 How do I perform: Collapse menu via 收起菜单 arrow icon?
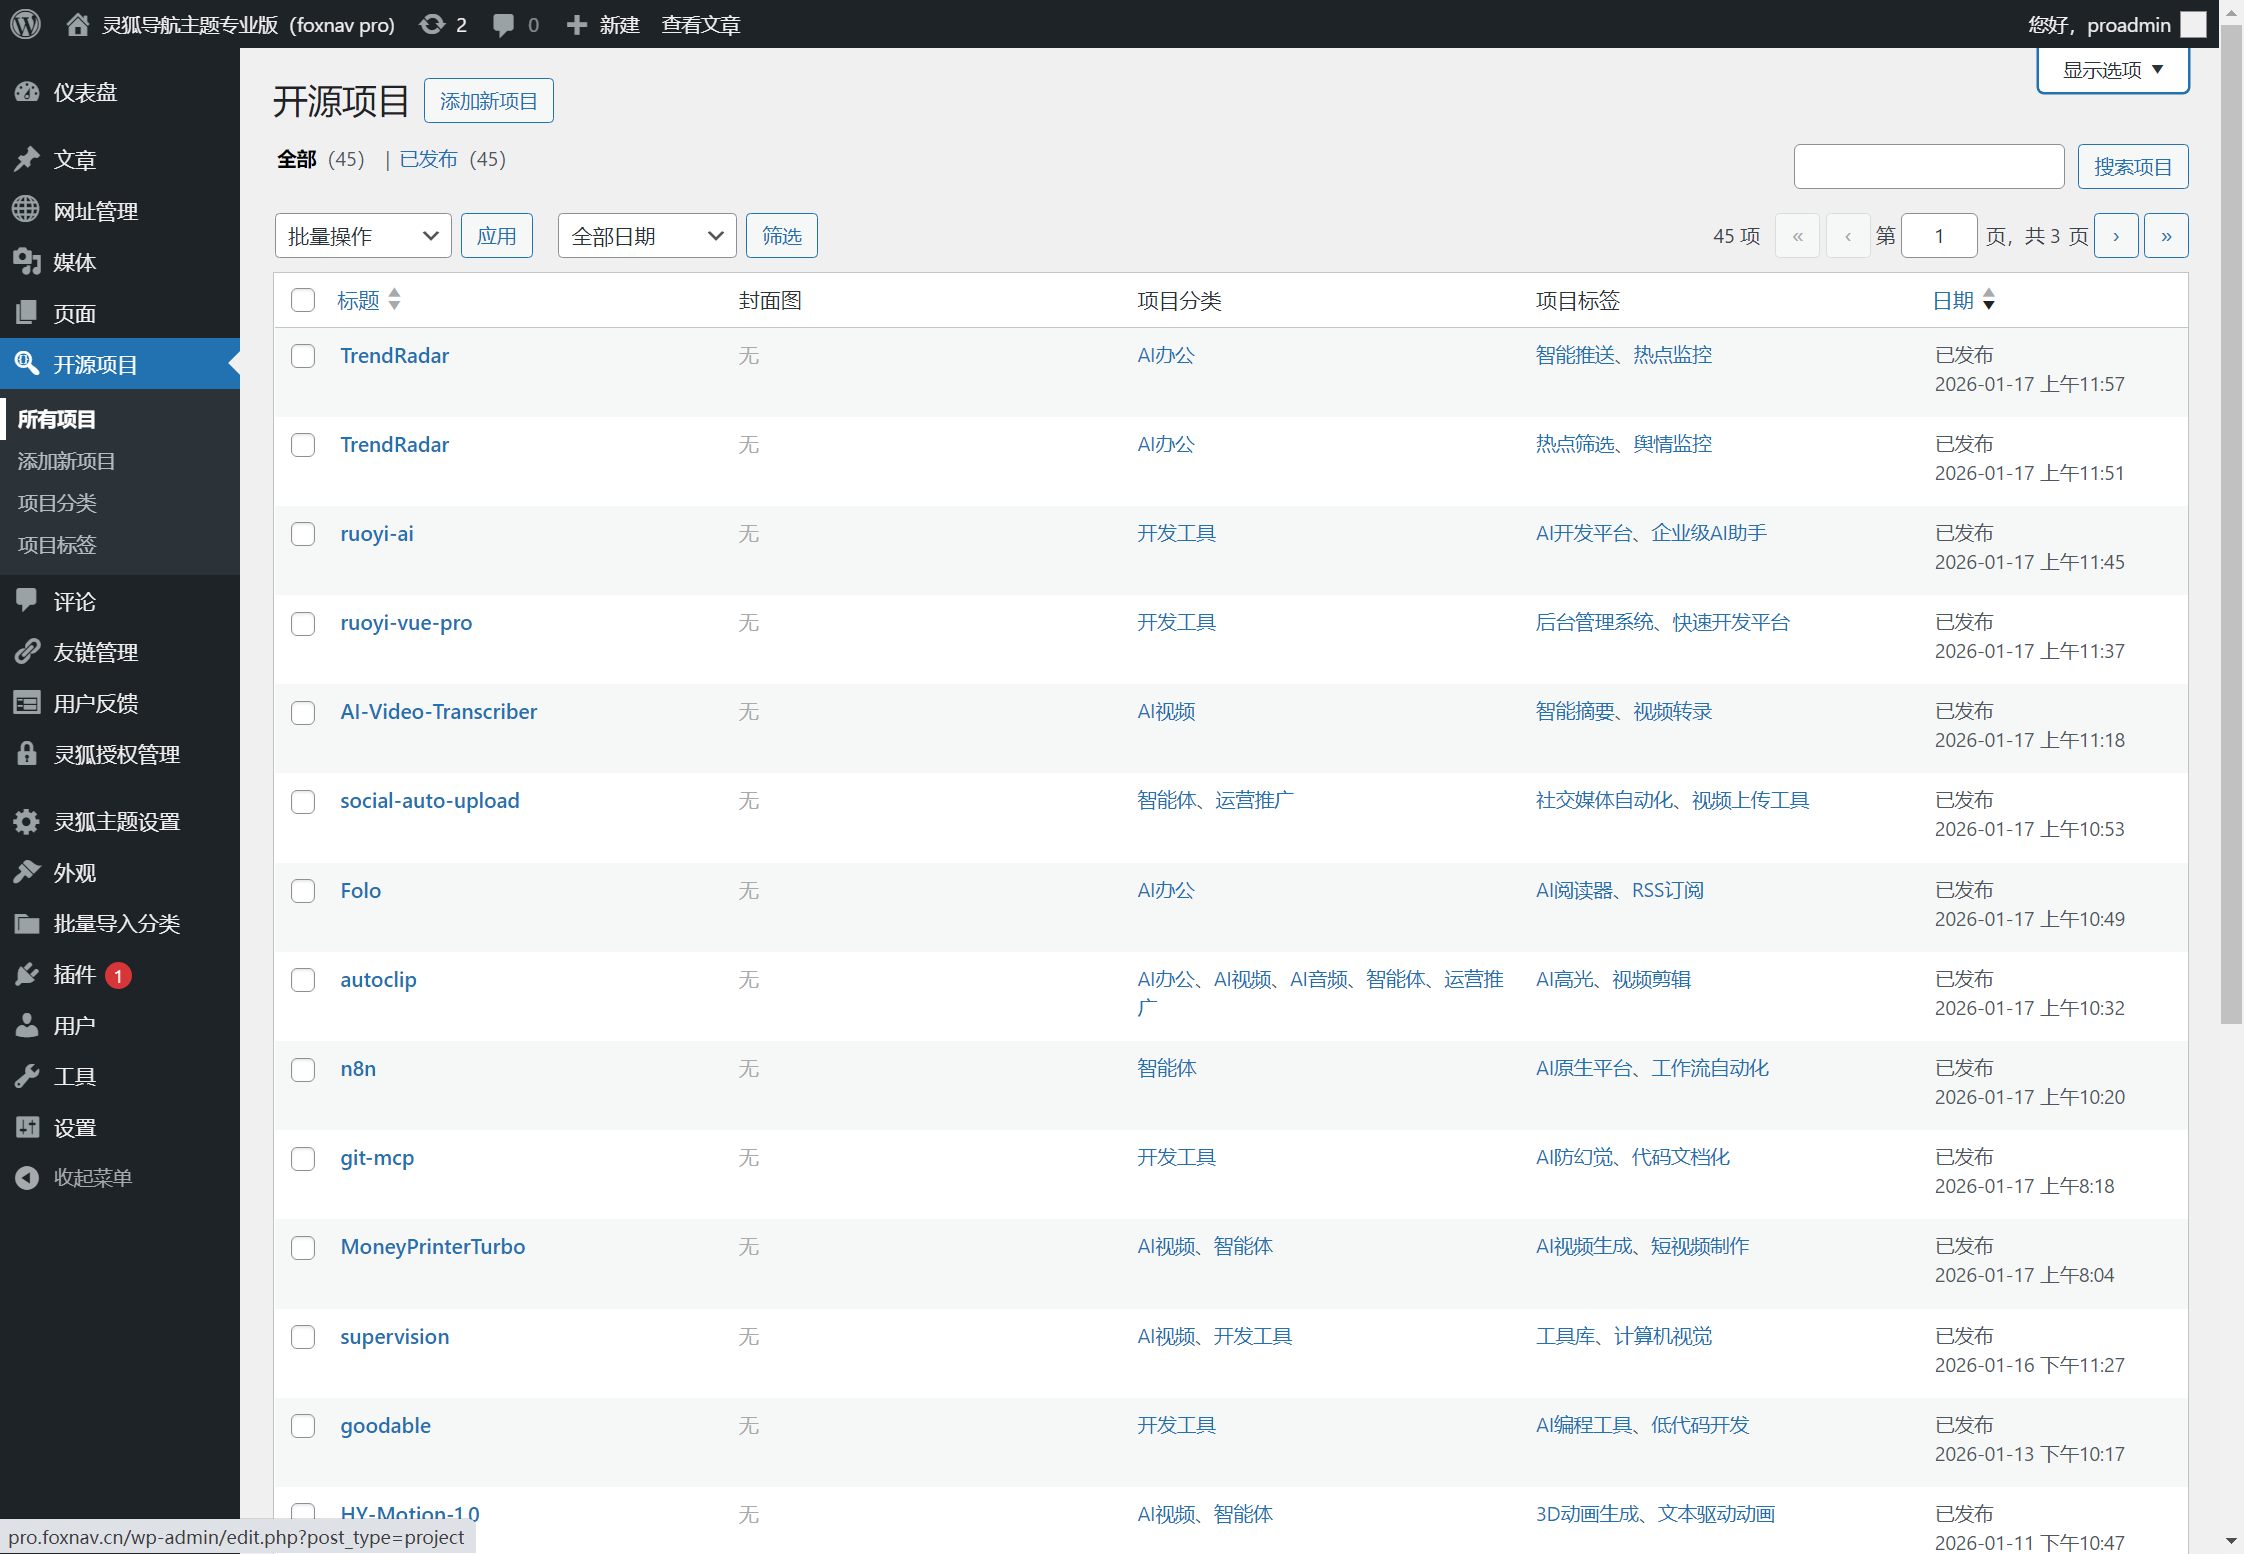(x=27, y=1177)
